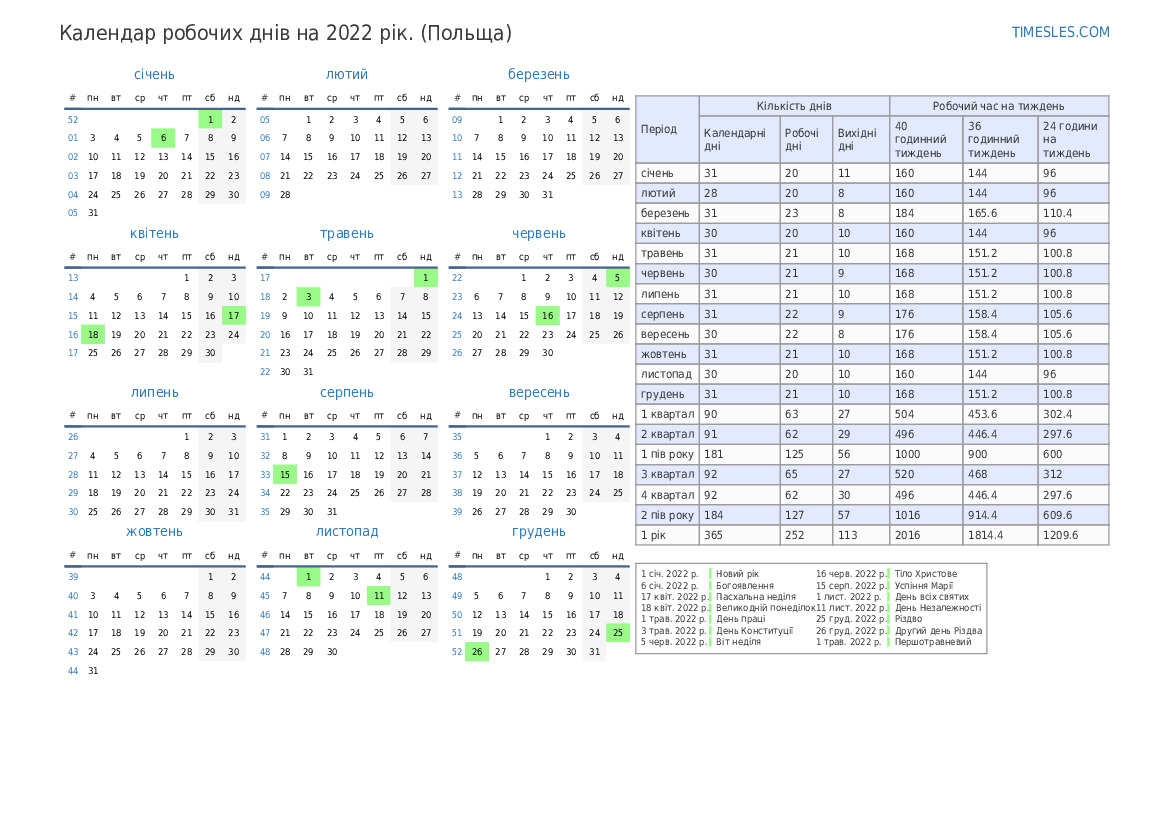This screenshot has width=1169, height=827.
Task: Select the 'листопад' month heading above the calendar
Action: pyautogui.click(x=347, y=532)
